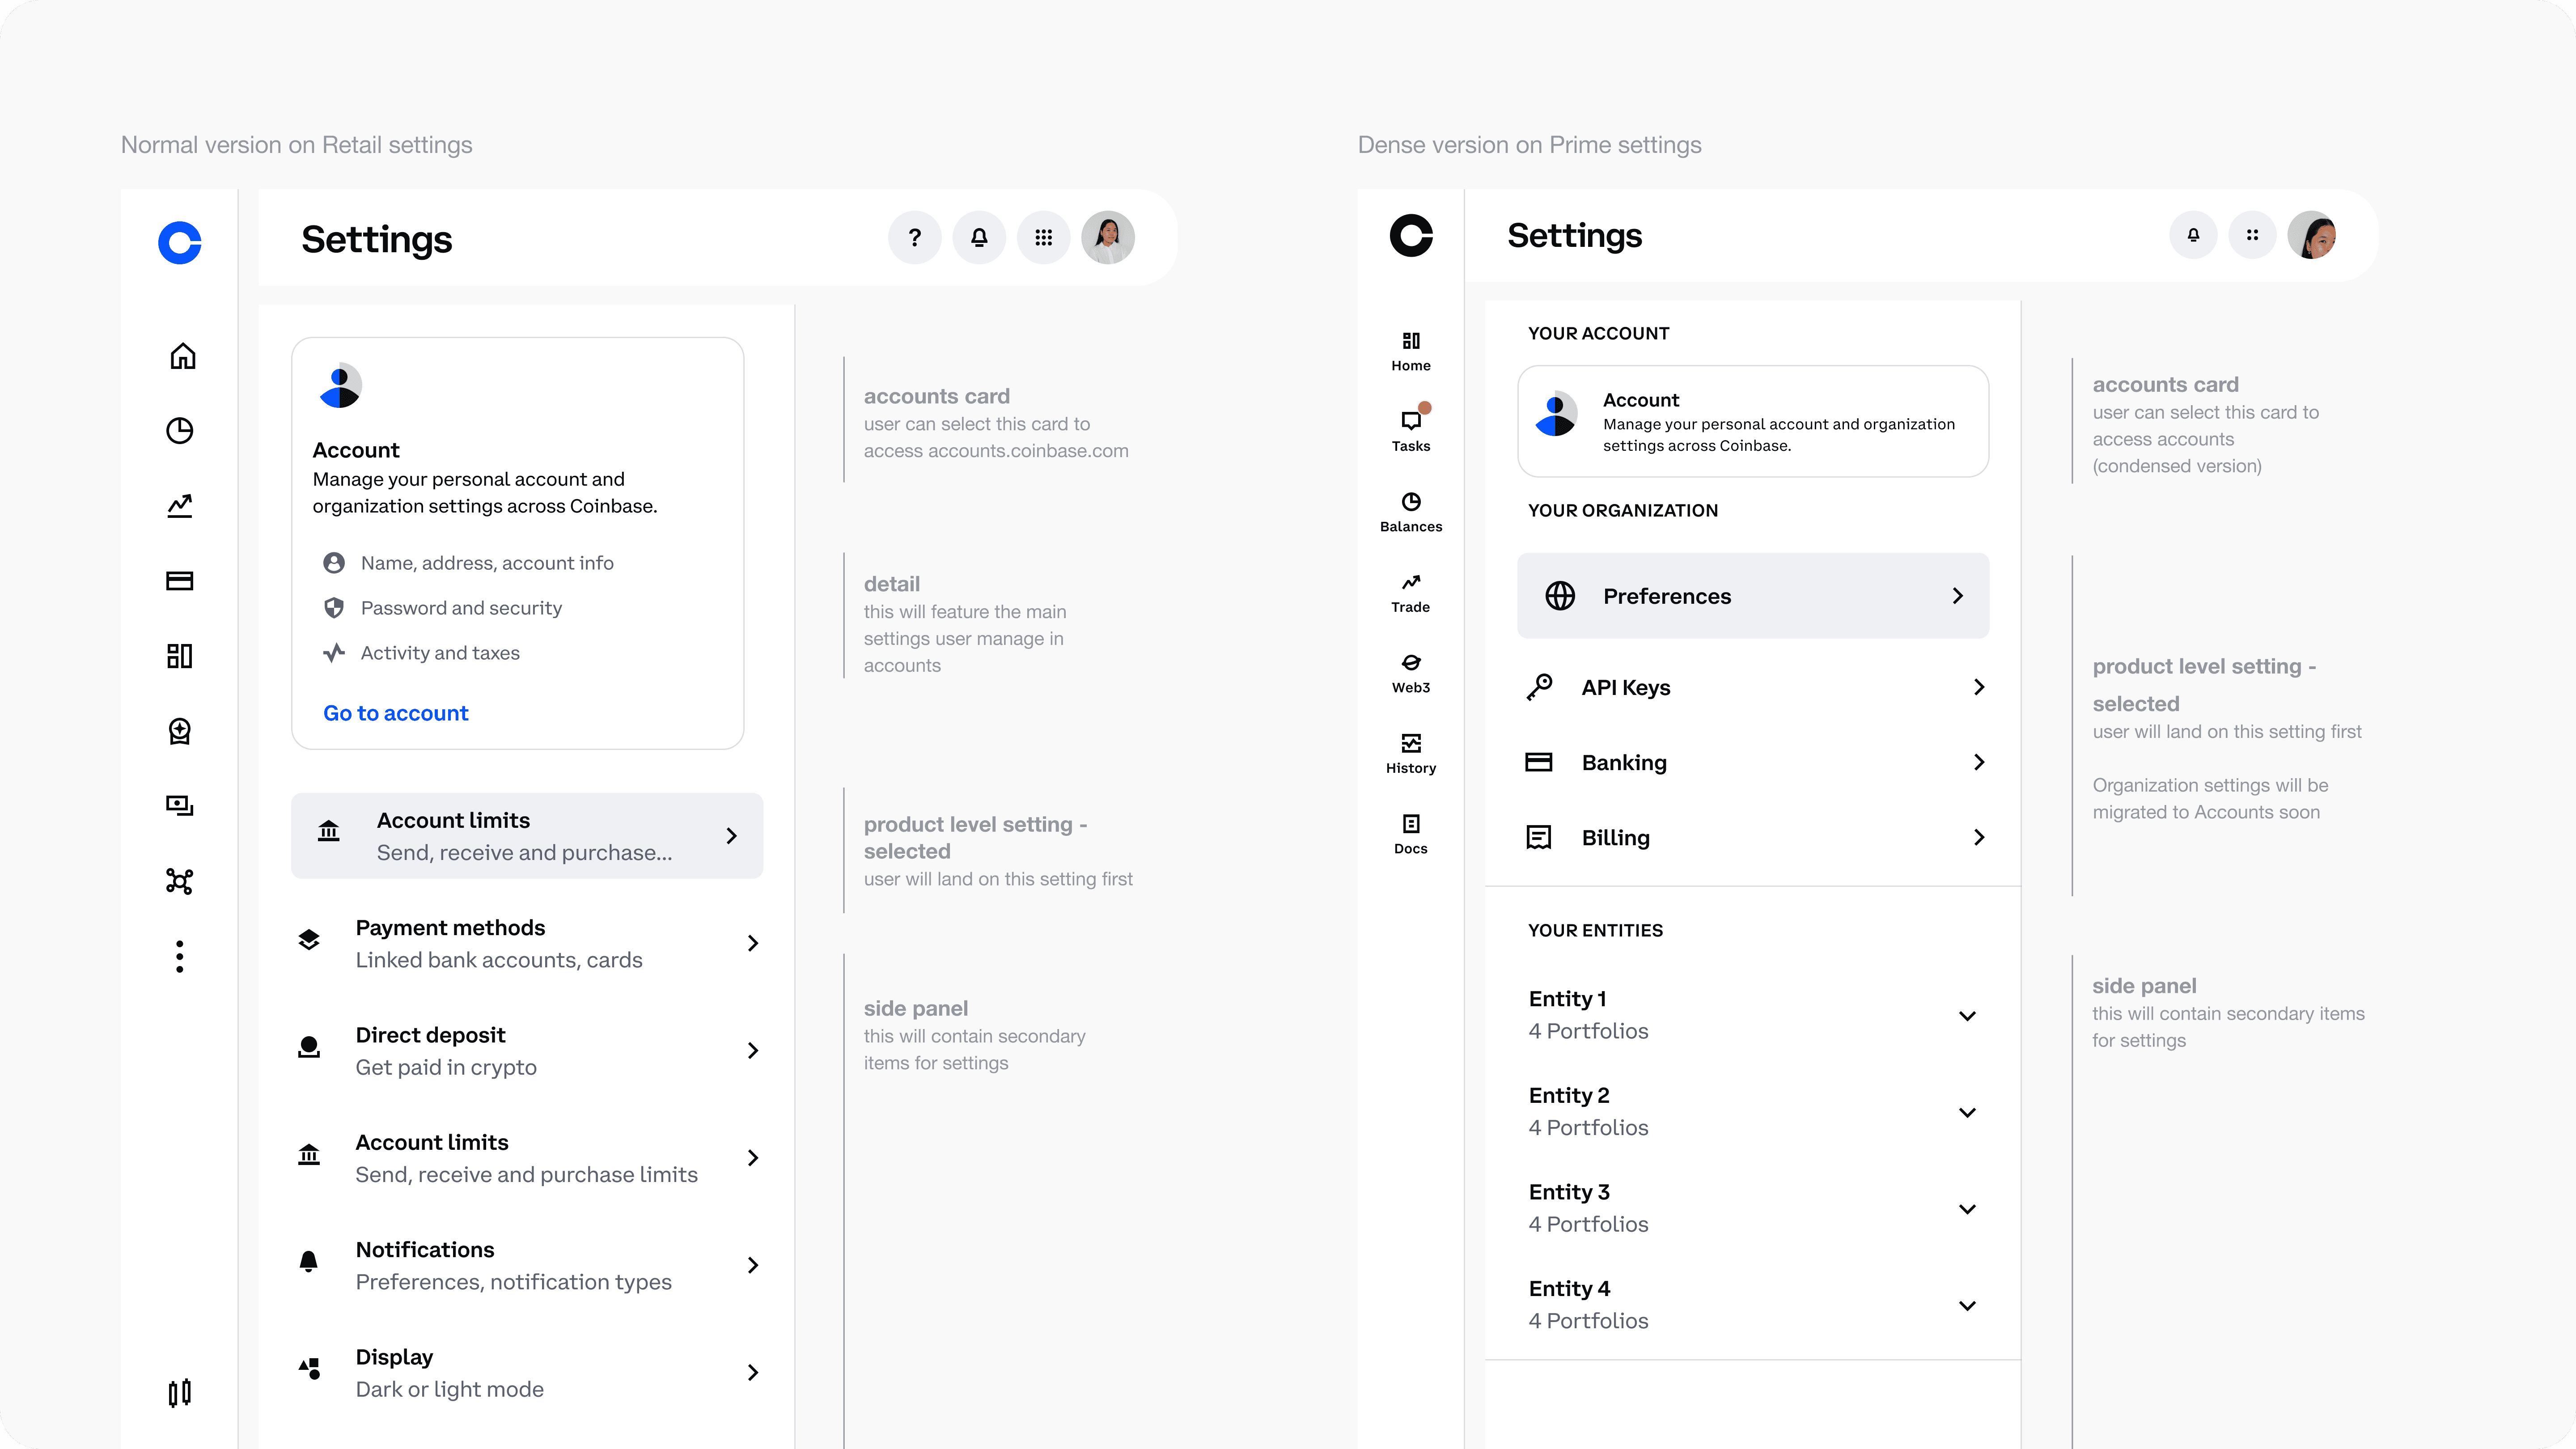Click the blue Coinbase logo
2576x1449 pixels.
point(180,243)
